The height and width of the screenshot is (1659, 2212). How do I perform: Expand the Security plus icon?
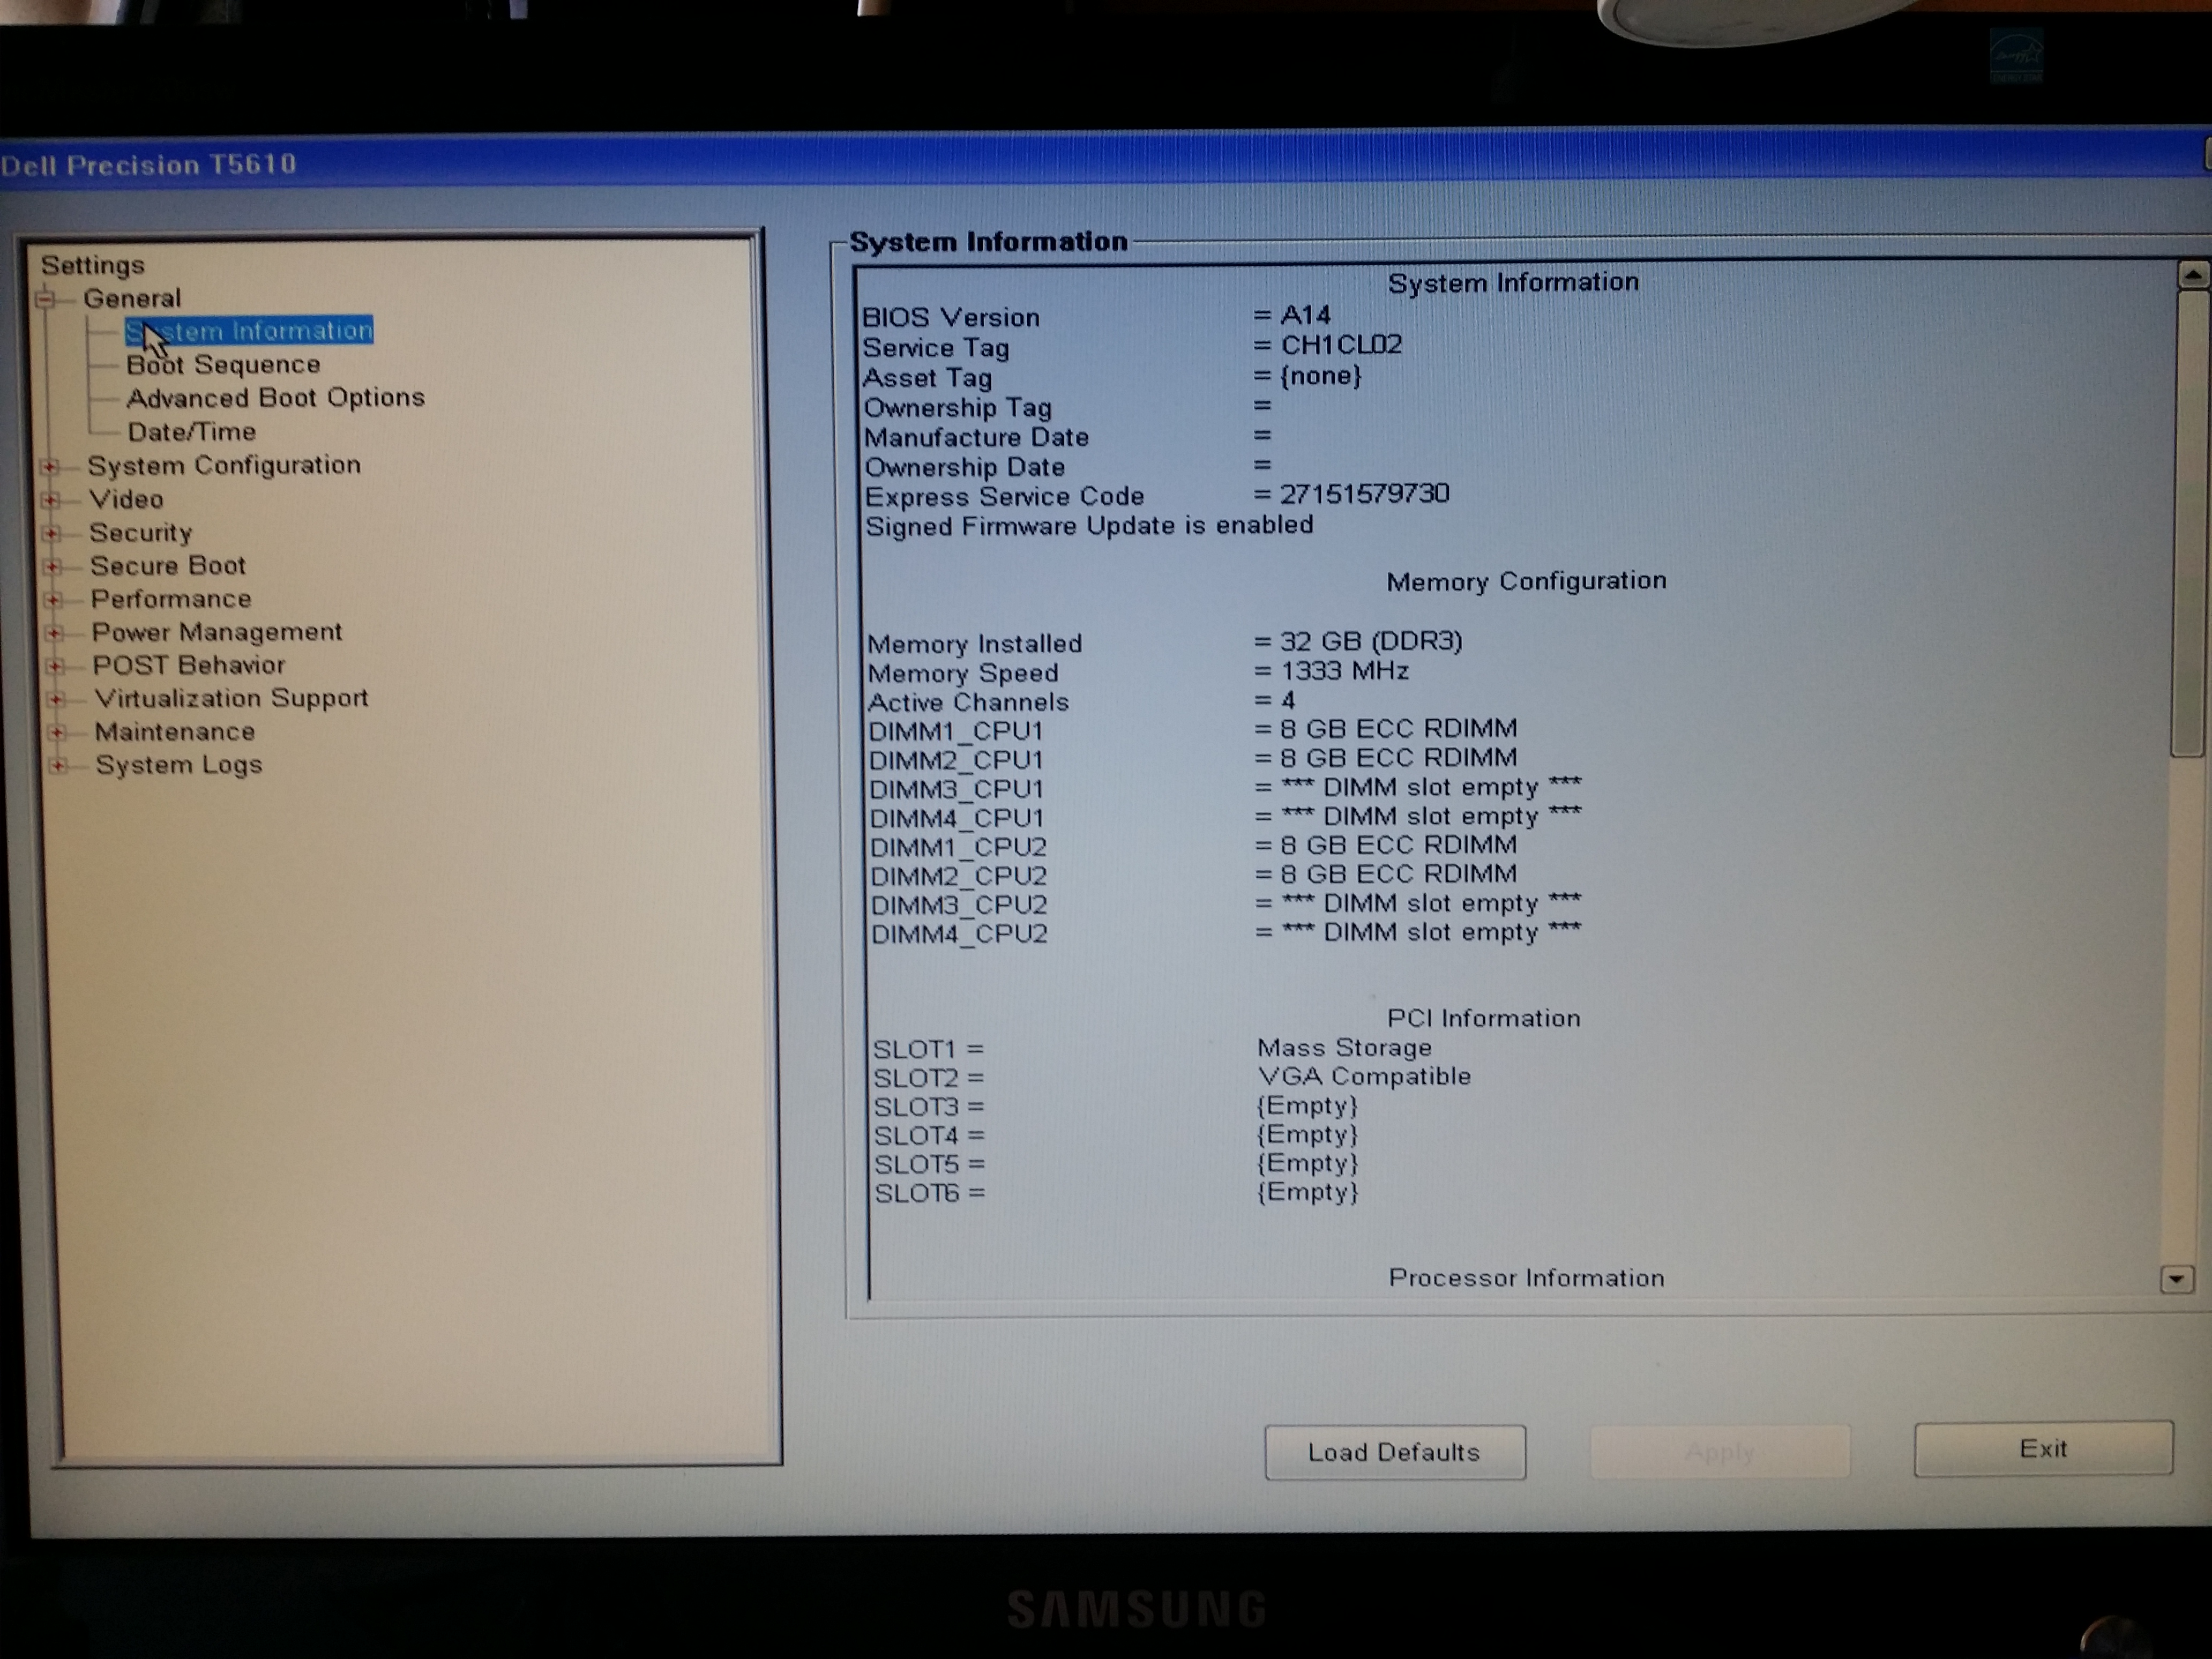(52, 533)
